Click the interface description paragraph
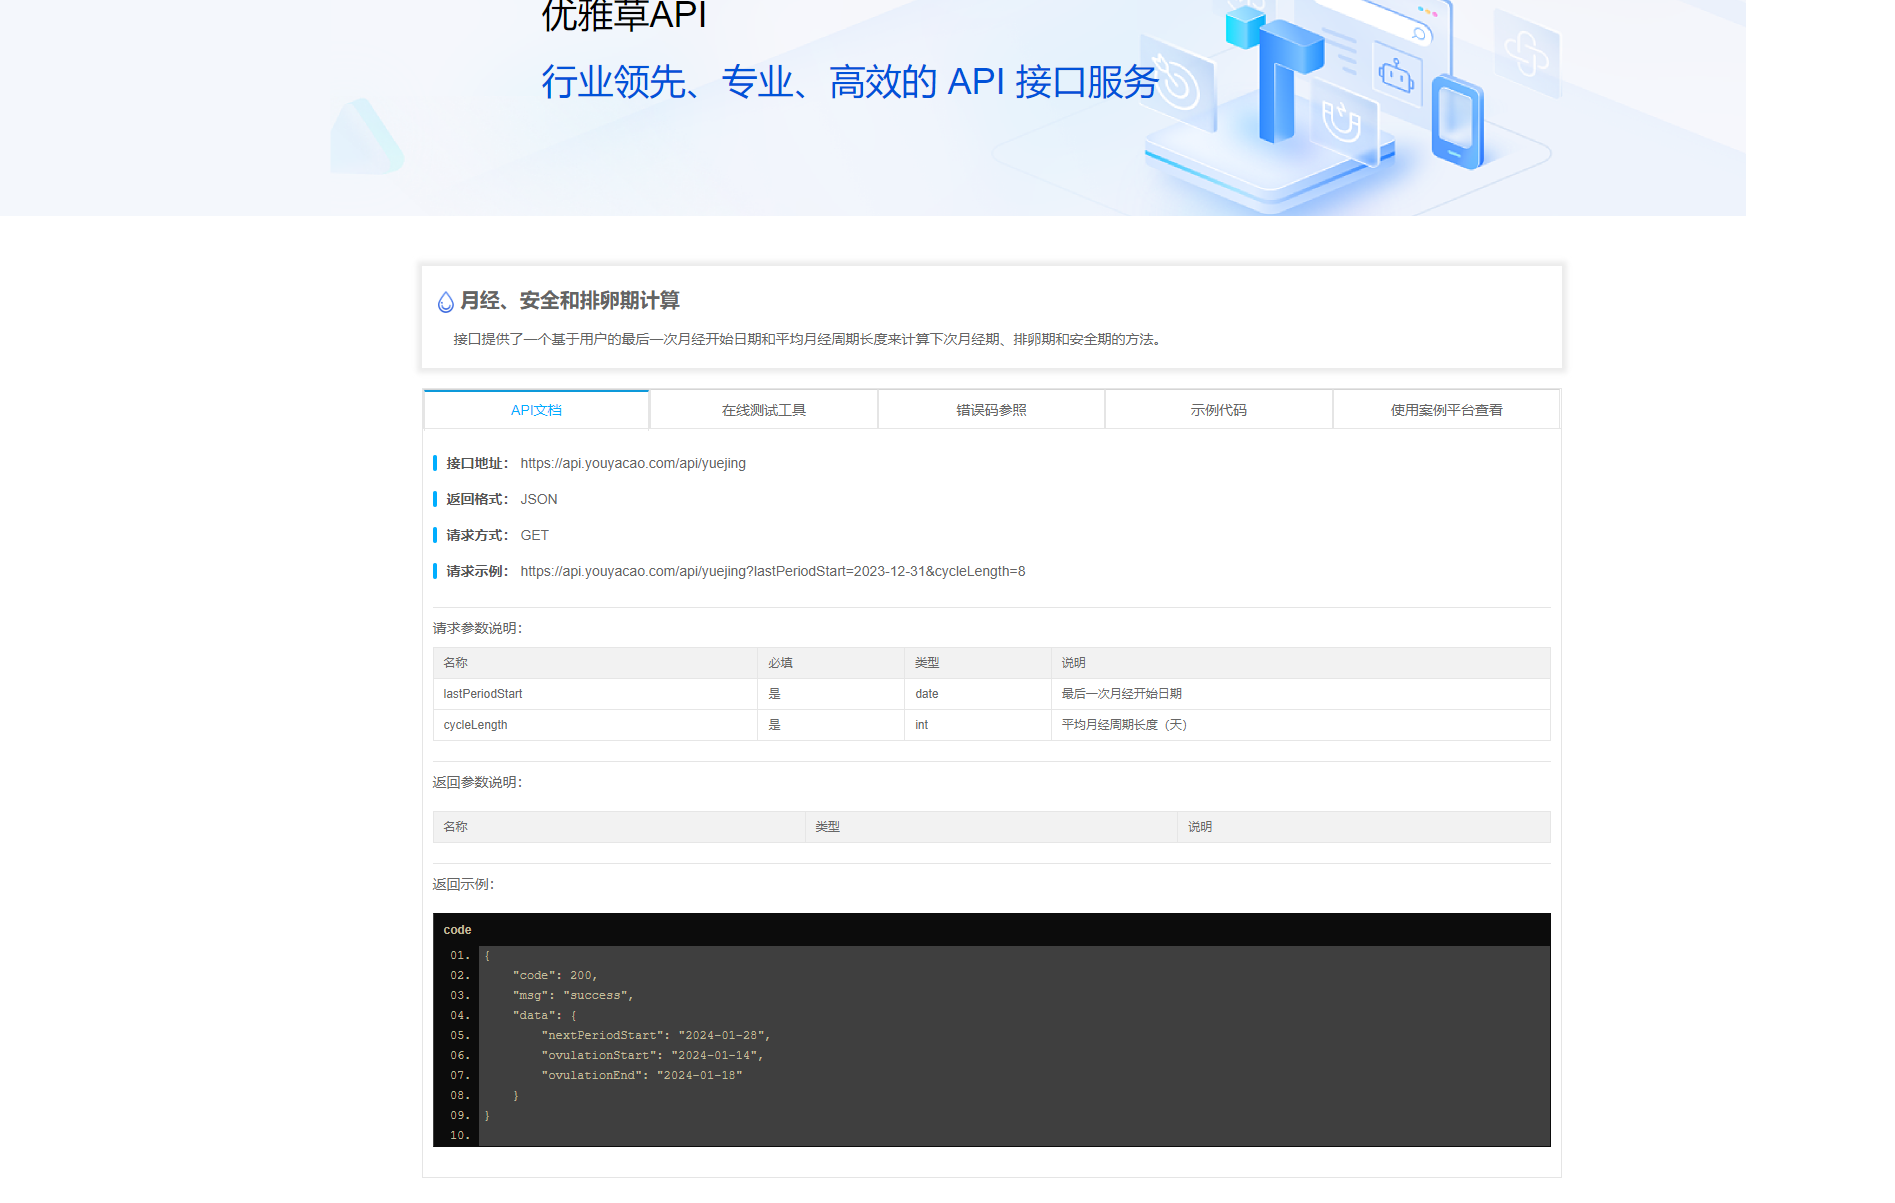This screenshot has height=1203, width=1895. click(809, 339)
